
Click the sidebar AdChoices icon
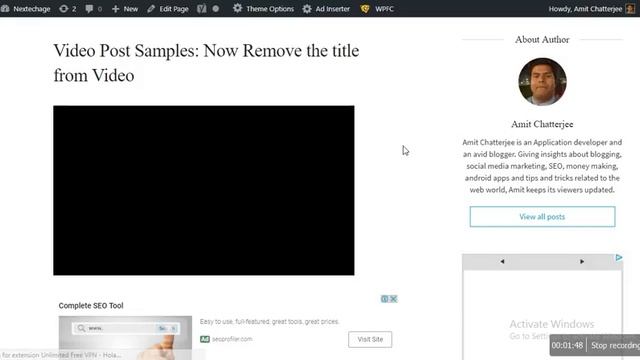[x=619, y=258]
